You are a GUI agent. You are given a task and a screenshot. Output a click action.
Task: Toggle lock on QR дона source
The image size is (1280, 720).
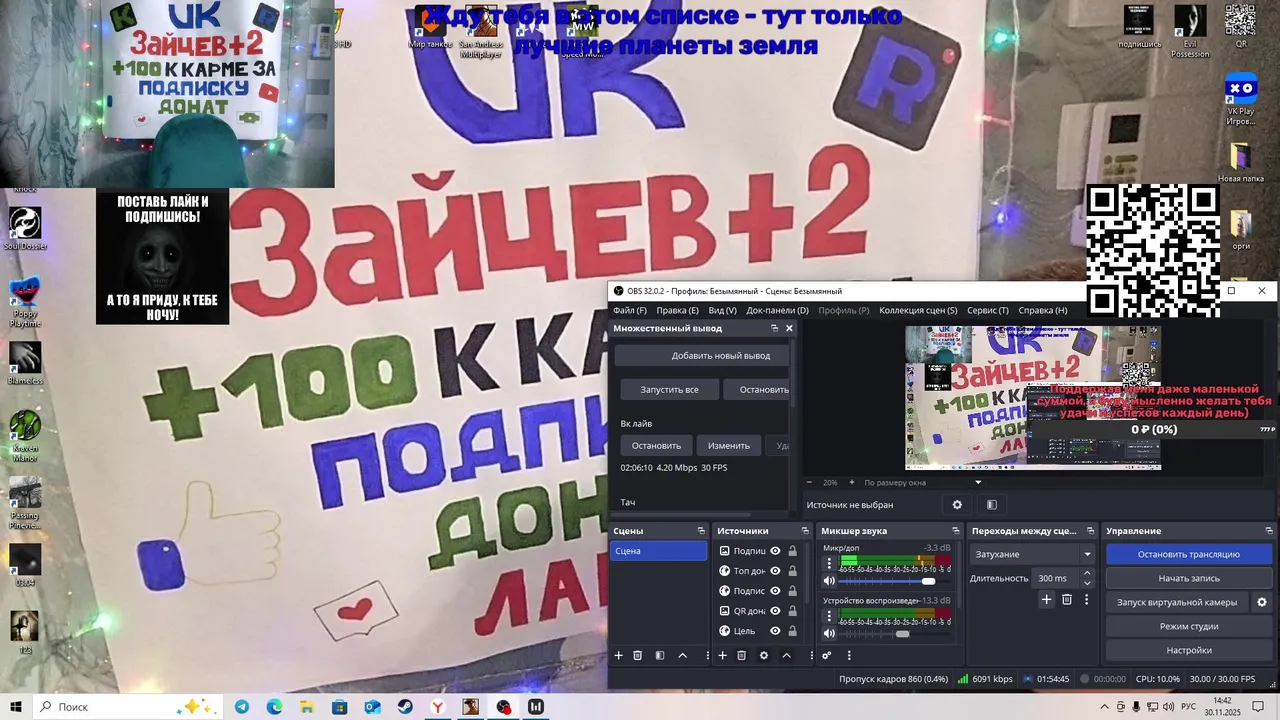pos(793,611)
